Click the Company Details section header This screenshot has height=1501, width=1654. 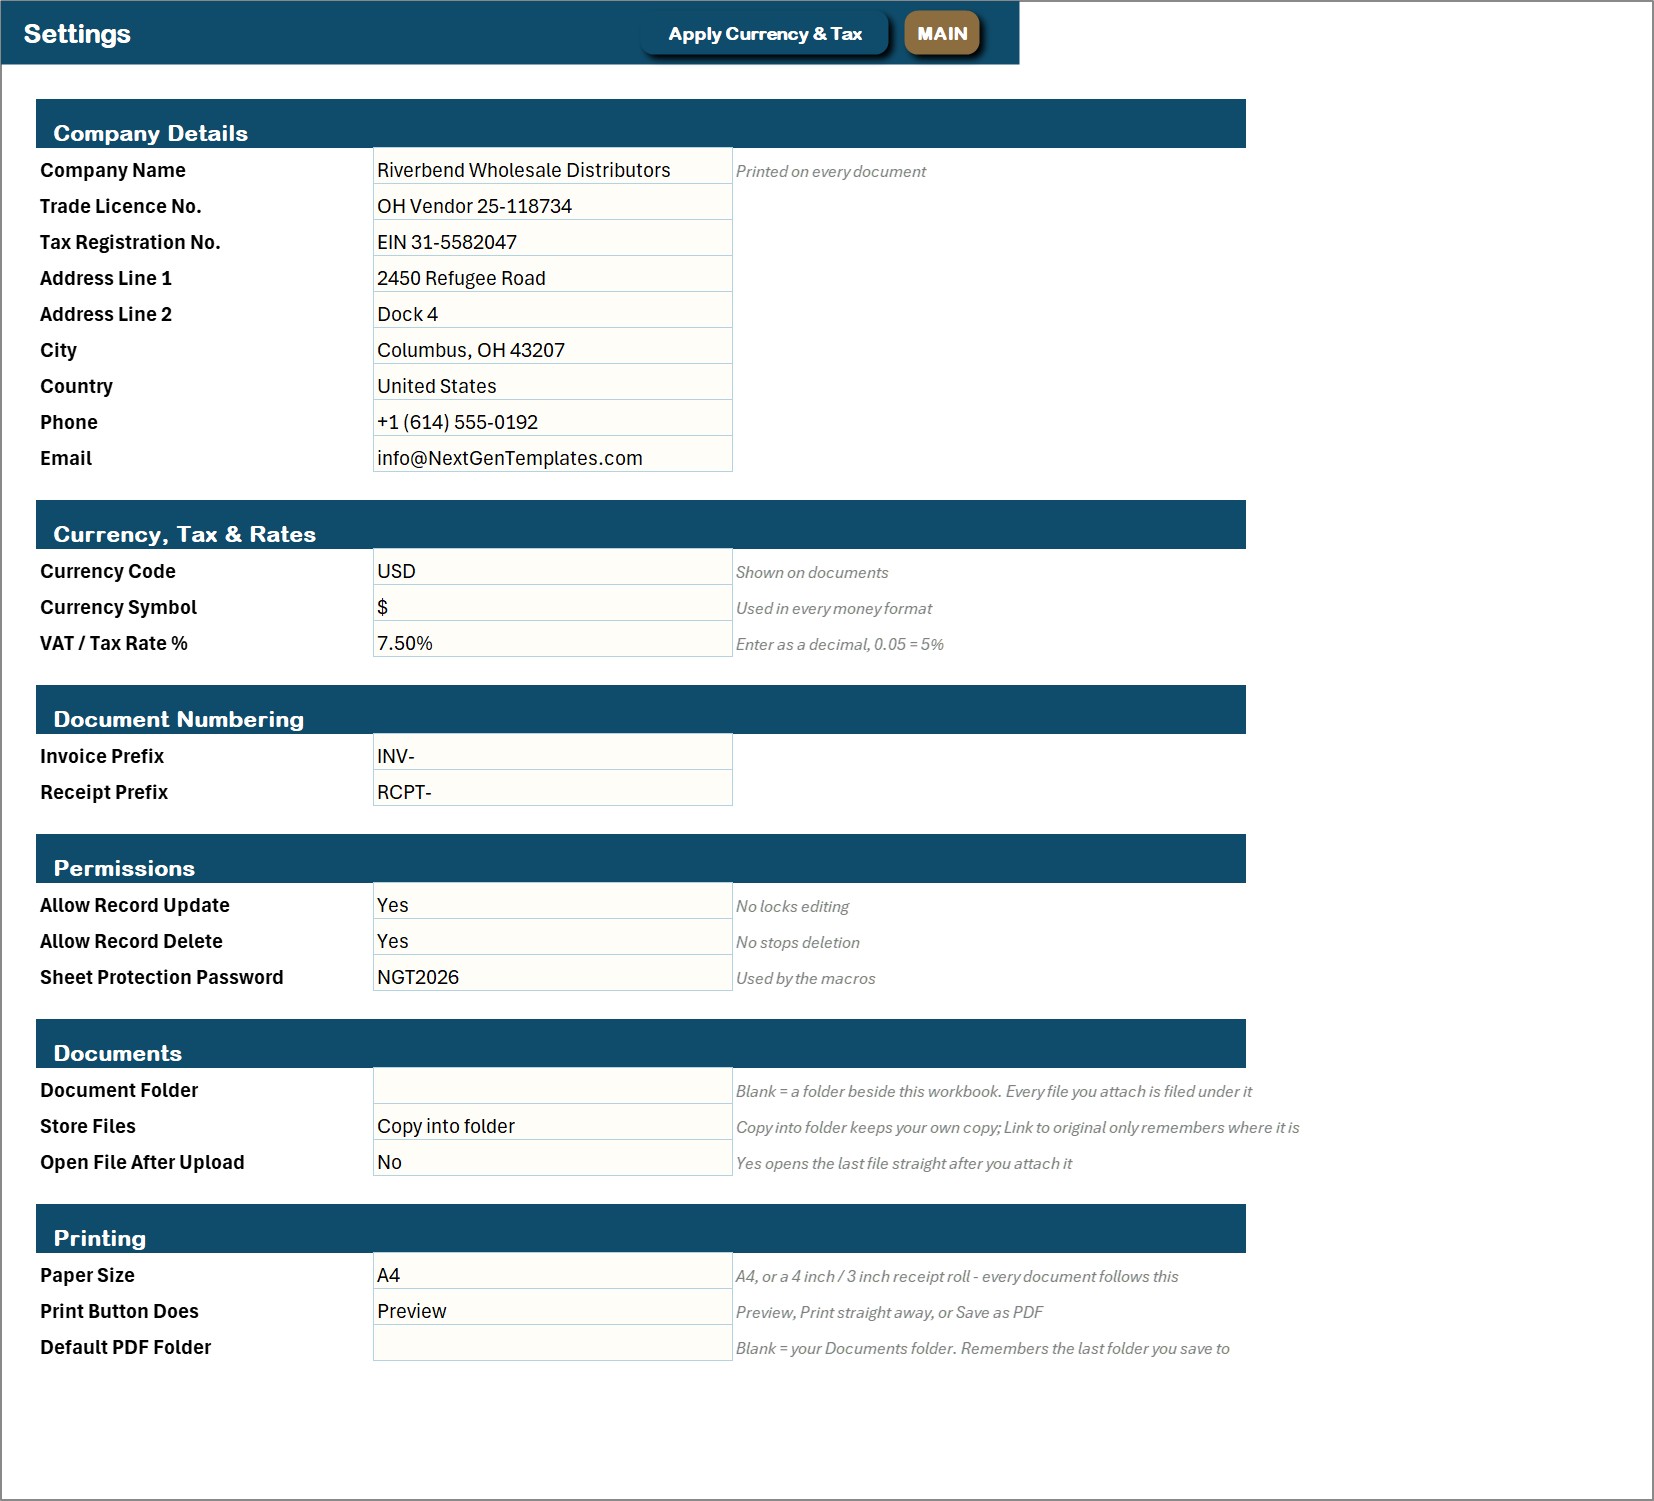pyautogui.click(x=640, y=124)
